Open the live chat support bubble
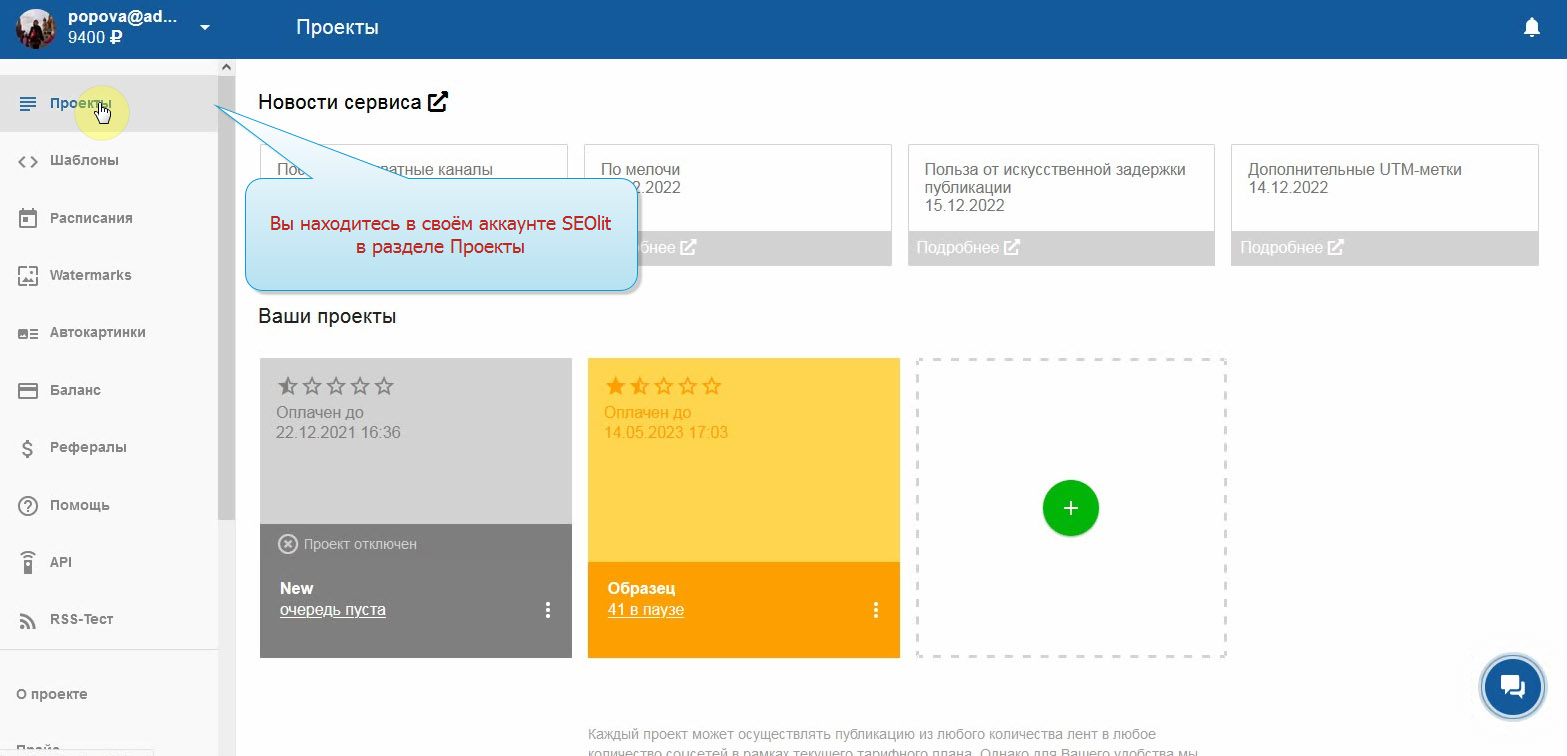1567x756 pixels. click(x=1512, y=686)
